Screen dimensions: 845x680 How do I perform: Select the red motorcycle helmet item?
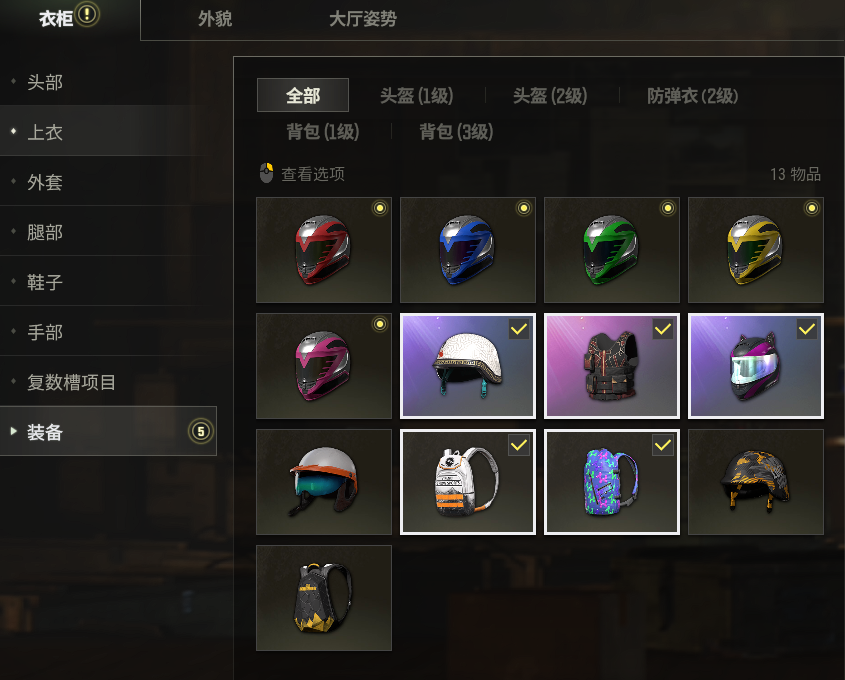coord(324,250)
